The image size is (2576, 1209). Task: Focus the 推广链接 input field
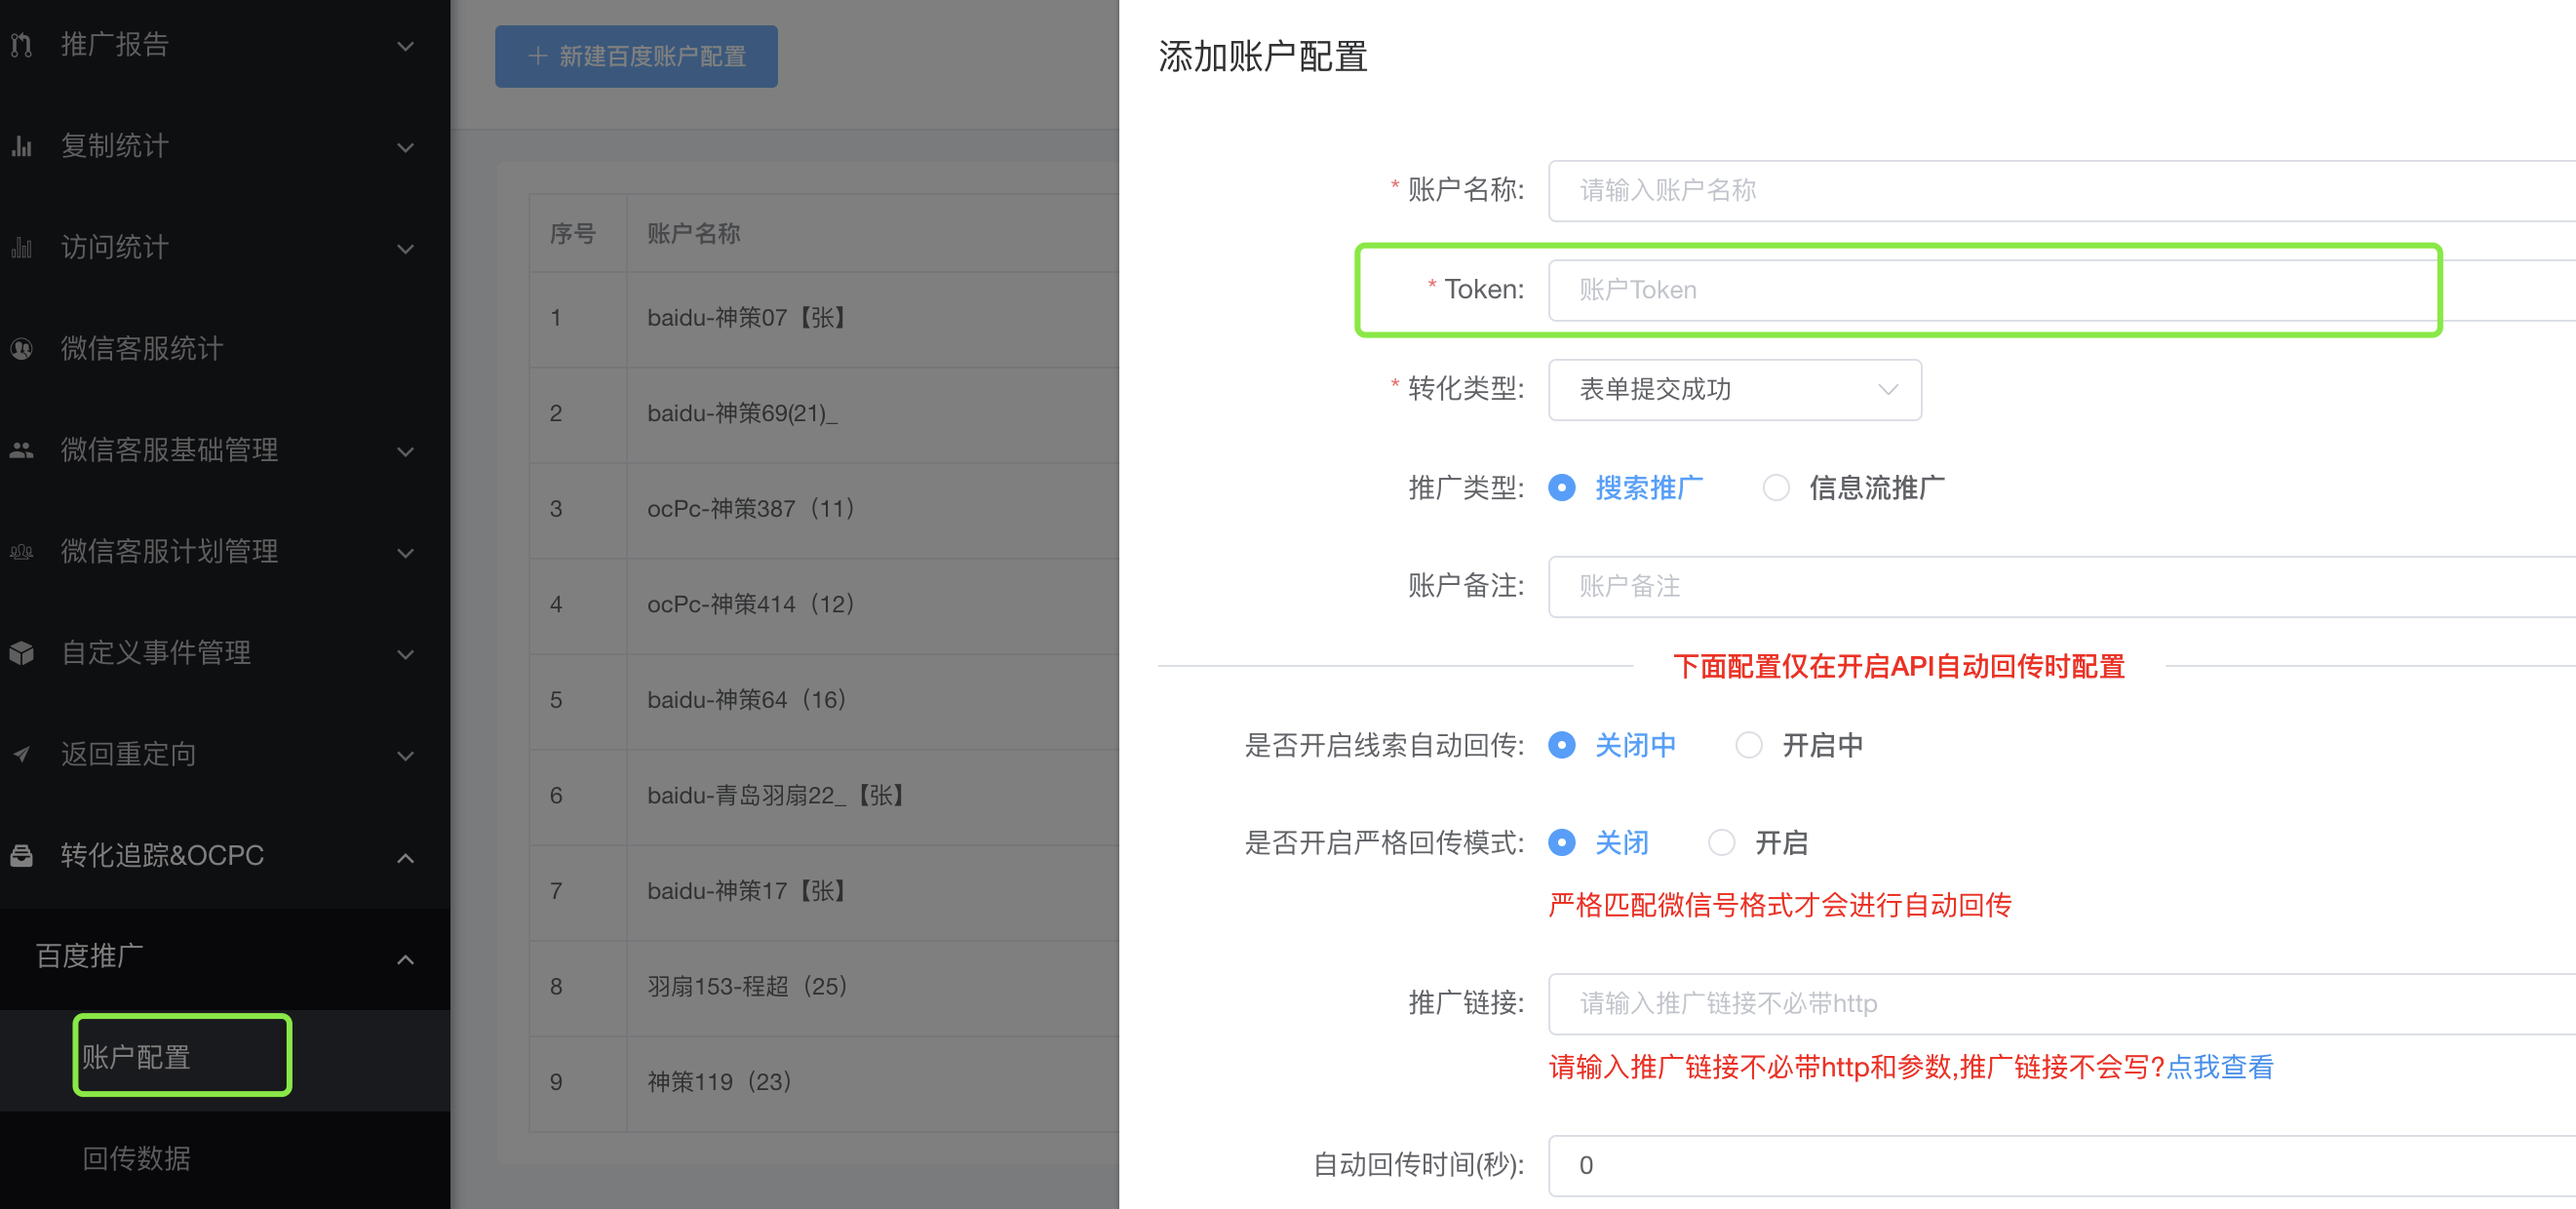pos(2061,1003)
